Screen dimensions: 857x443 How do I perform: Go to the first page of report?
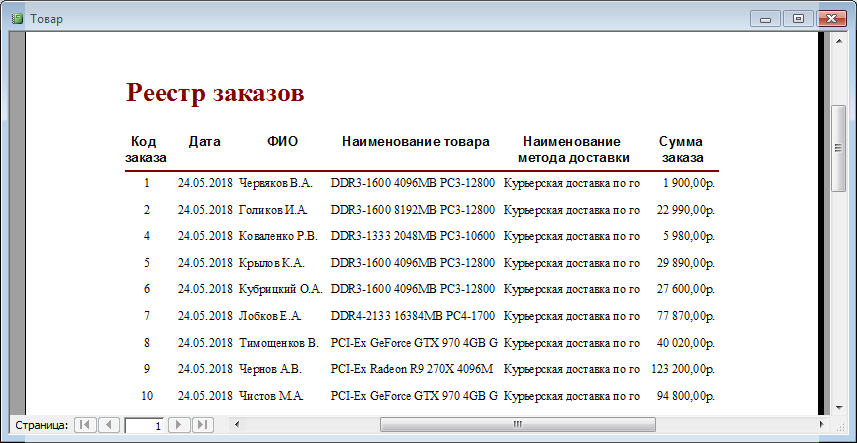point(86,425)
